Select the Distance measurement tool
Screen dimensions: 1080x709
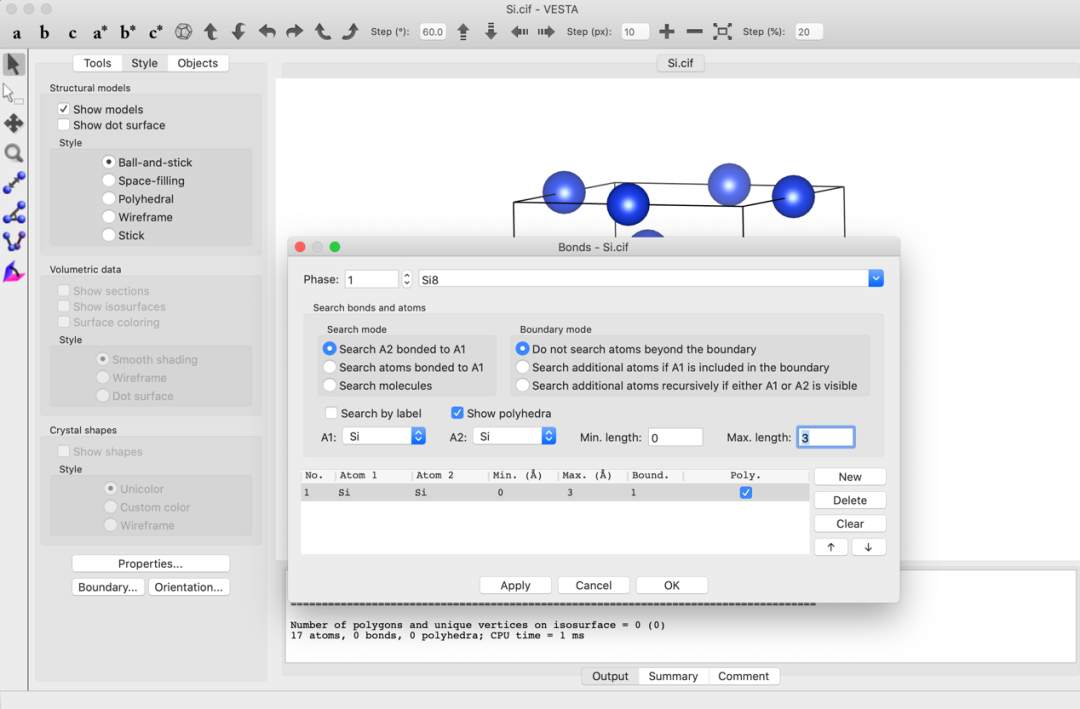tap(13, 183)
